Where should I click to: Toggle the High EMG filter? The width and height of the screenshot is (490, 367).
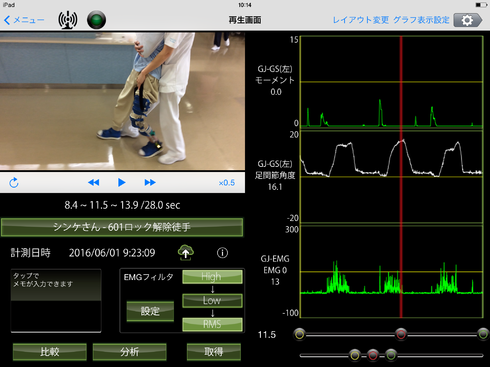(x=212, y=277)
